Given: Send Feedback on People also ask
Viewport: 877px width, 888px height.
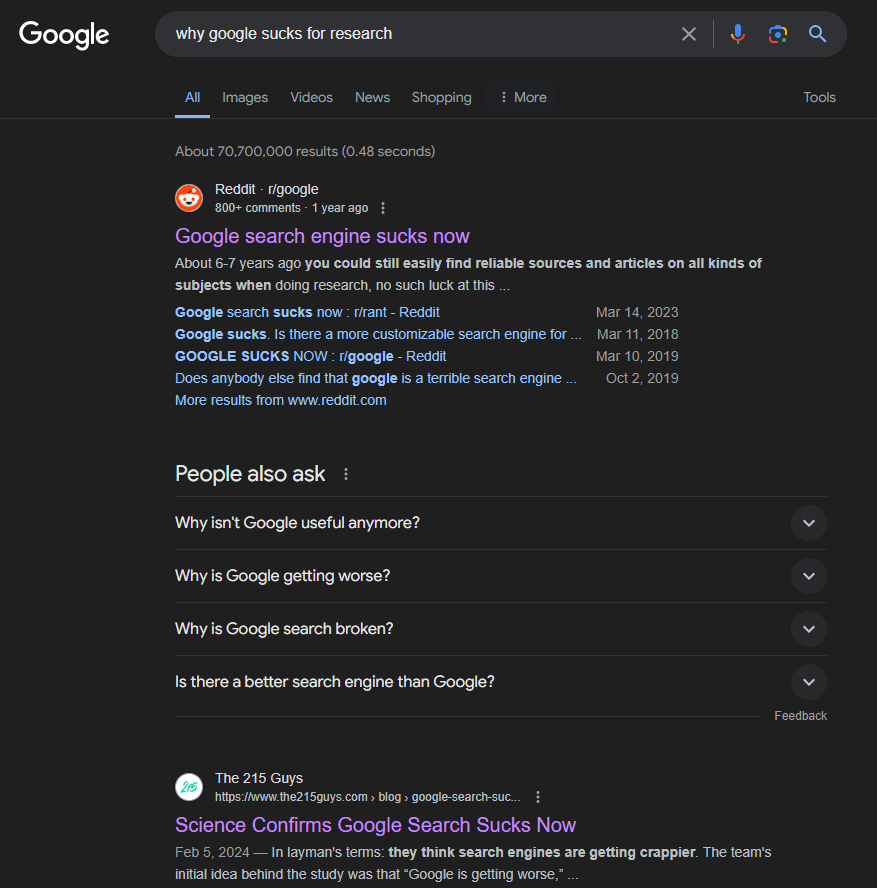Looking at the screenshot, I should [x=800, y=715].
